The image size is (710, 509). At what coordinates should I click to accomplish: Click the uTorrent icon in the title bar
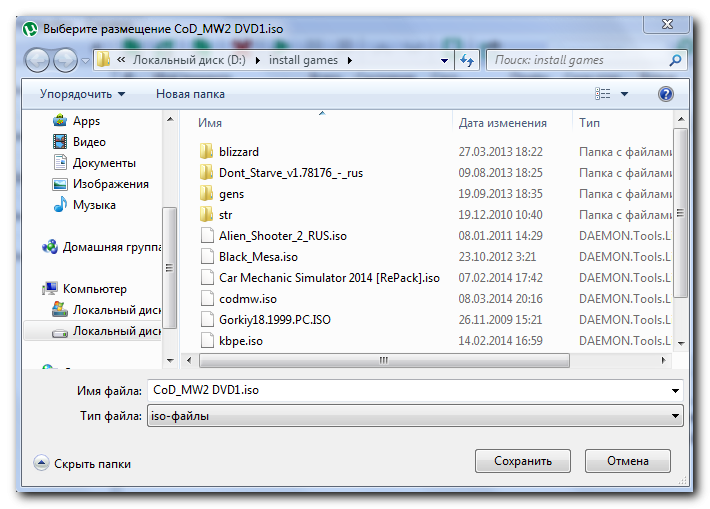[x=30, y=29]
